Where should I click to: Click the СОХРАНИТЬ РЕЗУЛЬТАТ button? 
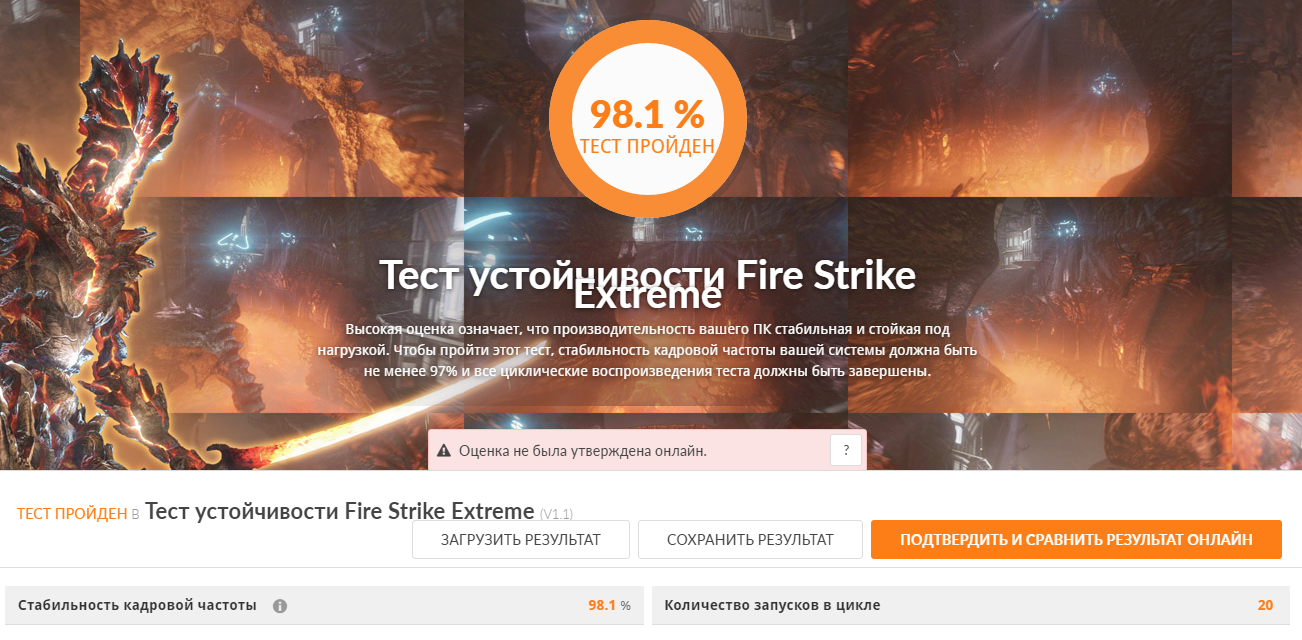pyautogui.click(x=750, y=539)
